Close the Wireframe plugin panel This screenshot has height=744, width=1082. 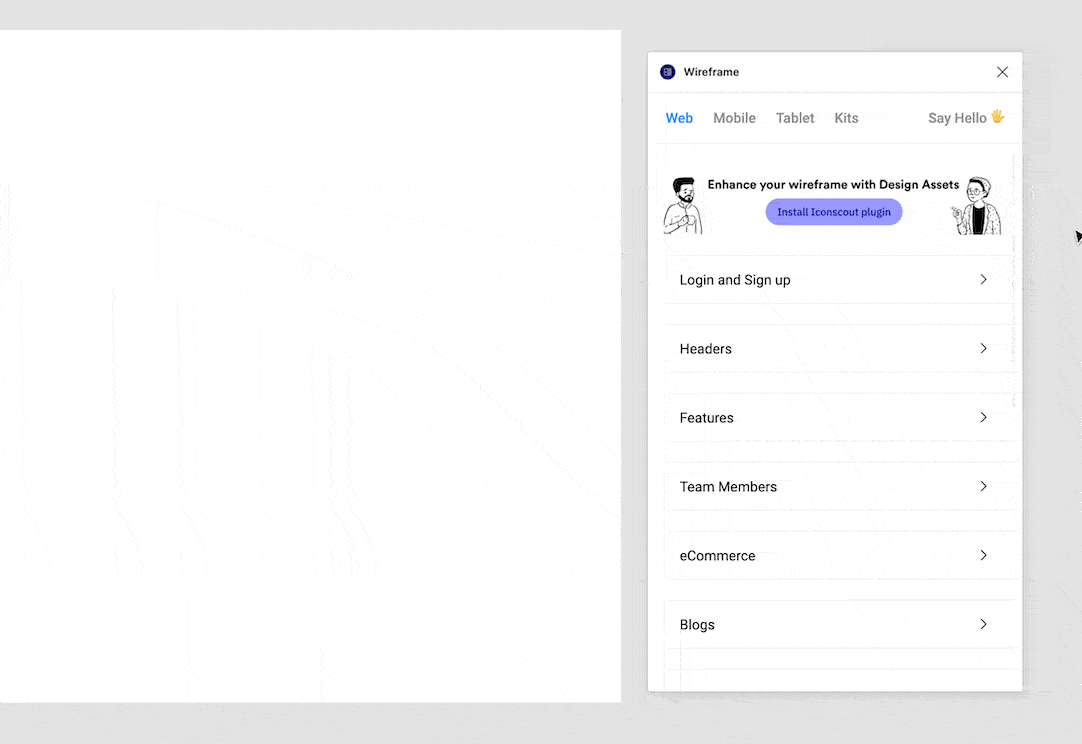pos(1002,72)
